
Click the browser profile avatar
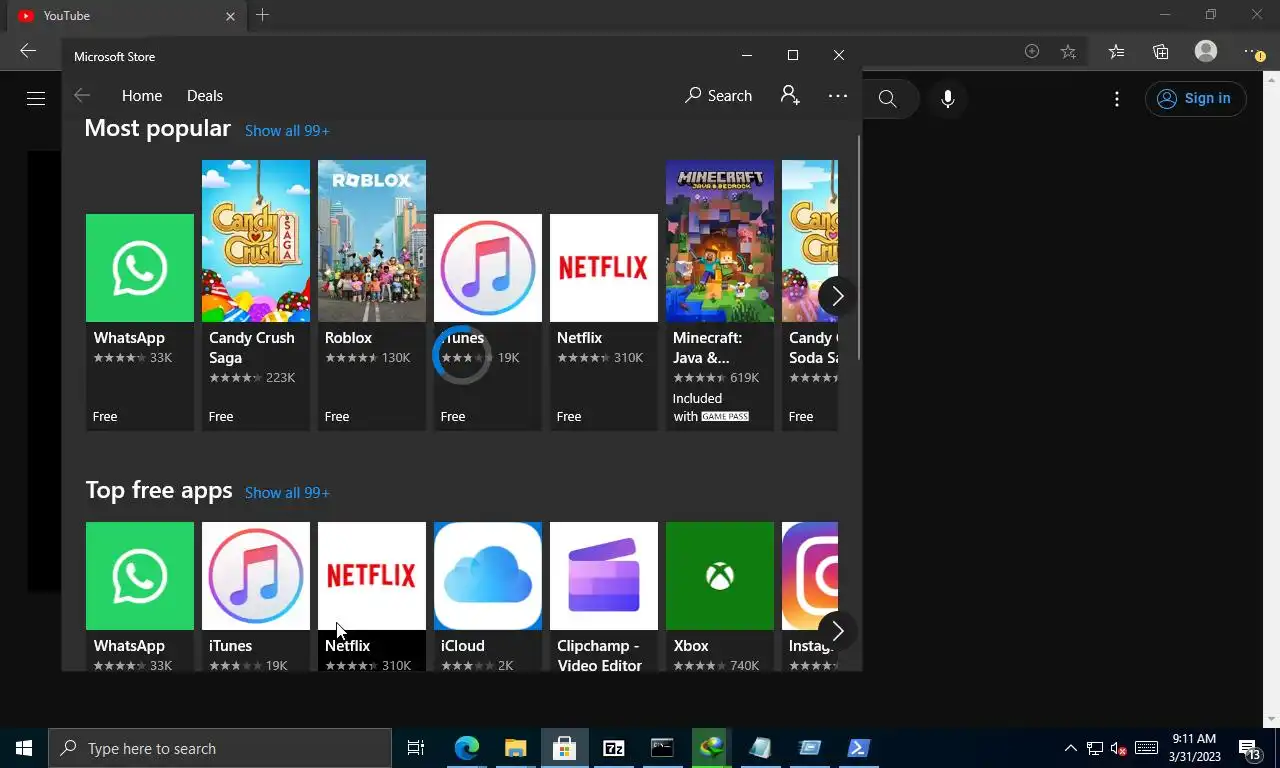[x=1206, y=51]
